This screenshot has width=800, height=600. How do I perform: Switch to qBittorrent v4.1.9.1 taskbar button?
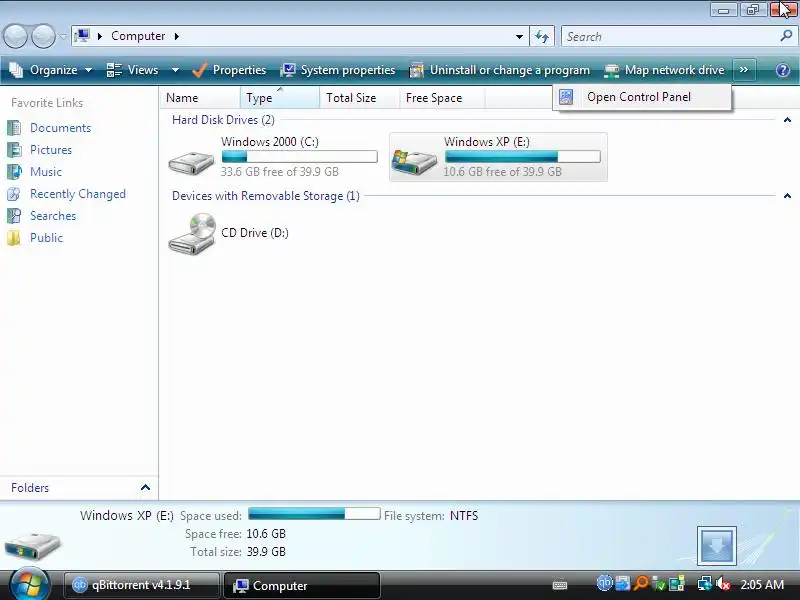pos(141,585)
